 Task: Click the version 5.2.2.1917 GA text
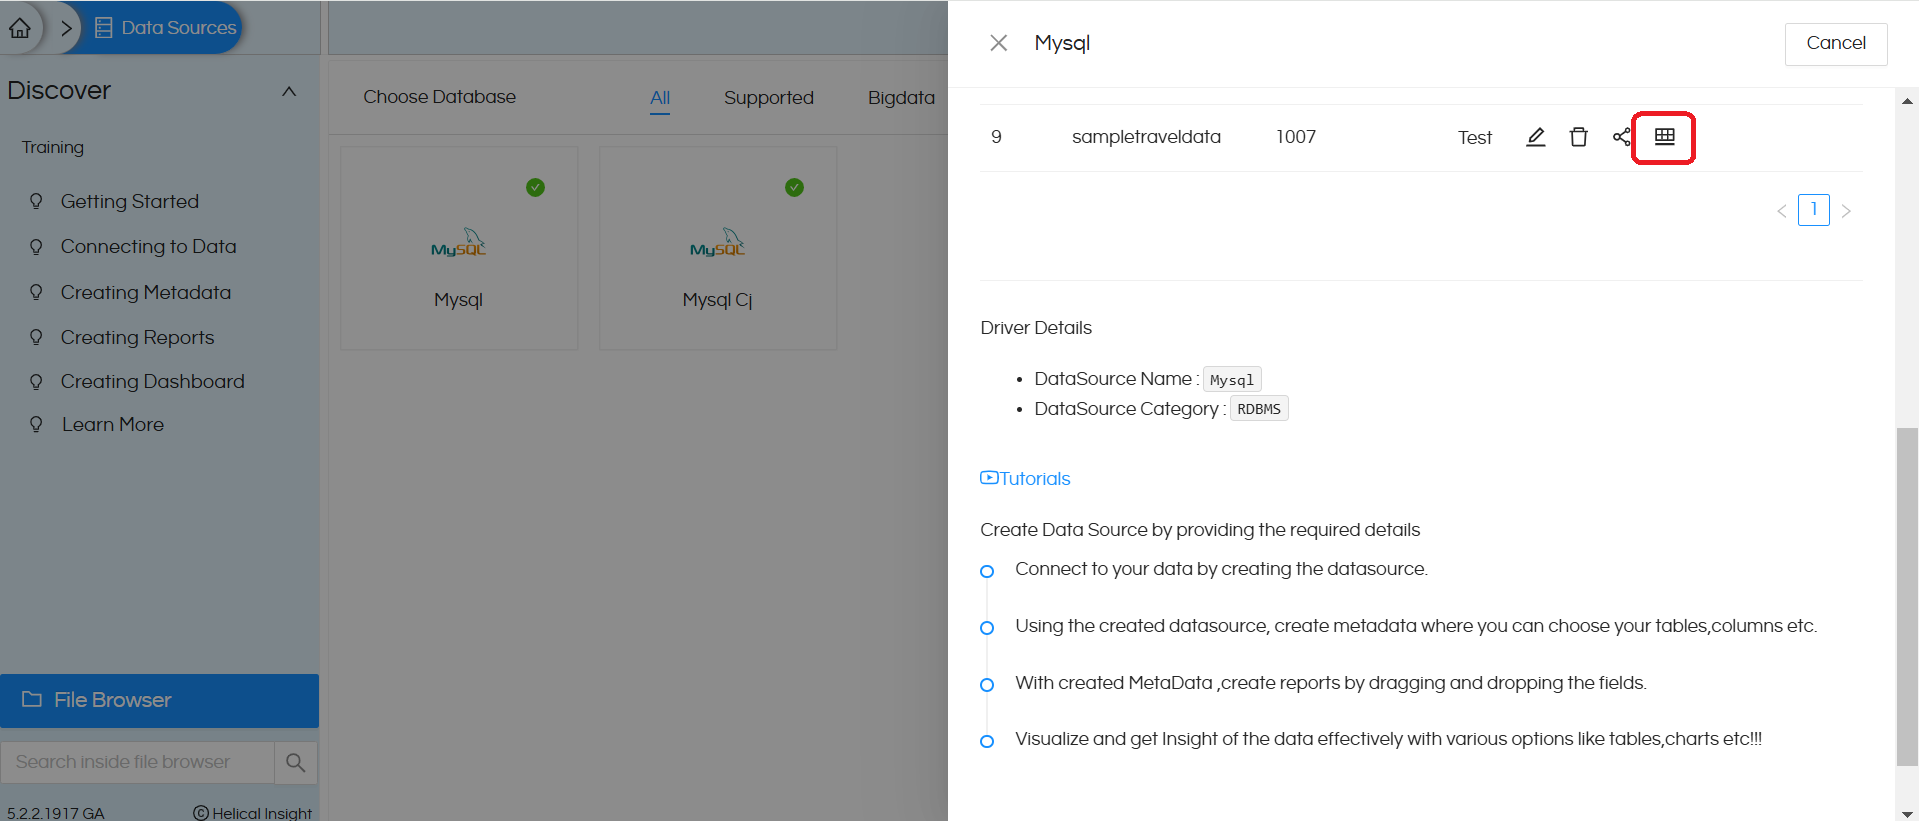56,813
